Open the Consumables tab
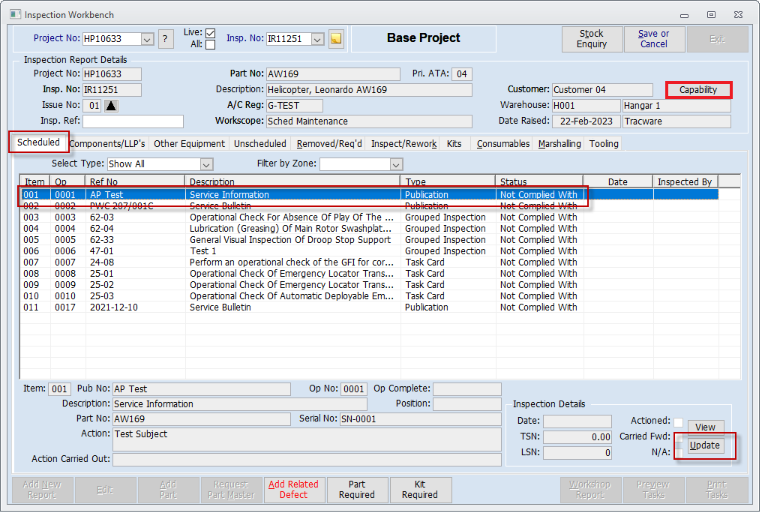The width and height of the screenshot is (760, 512). pos(503,144)
